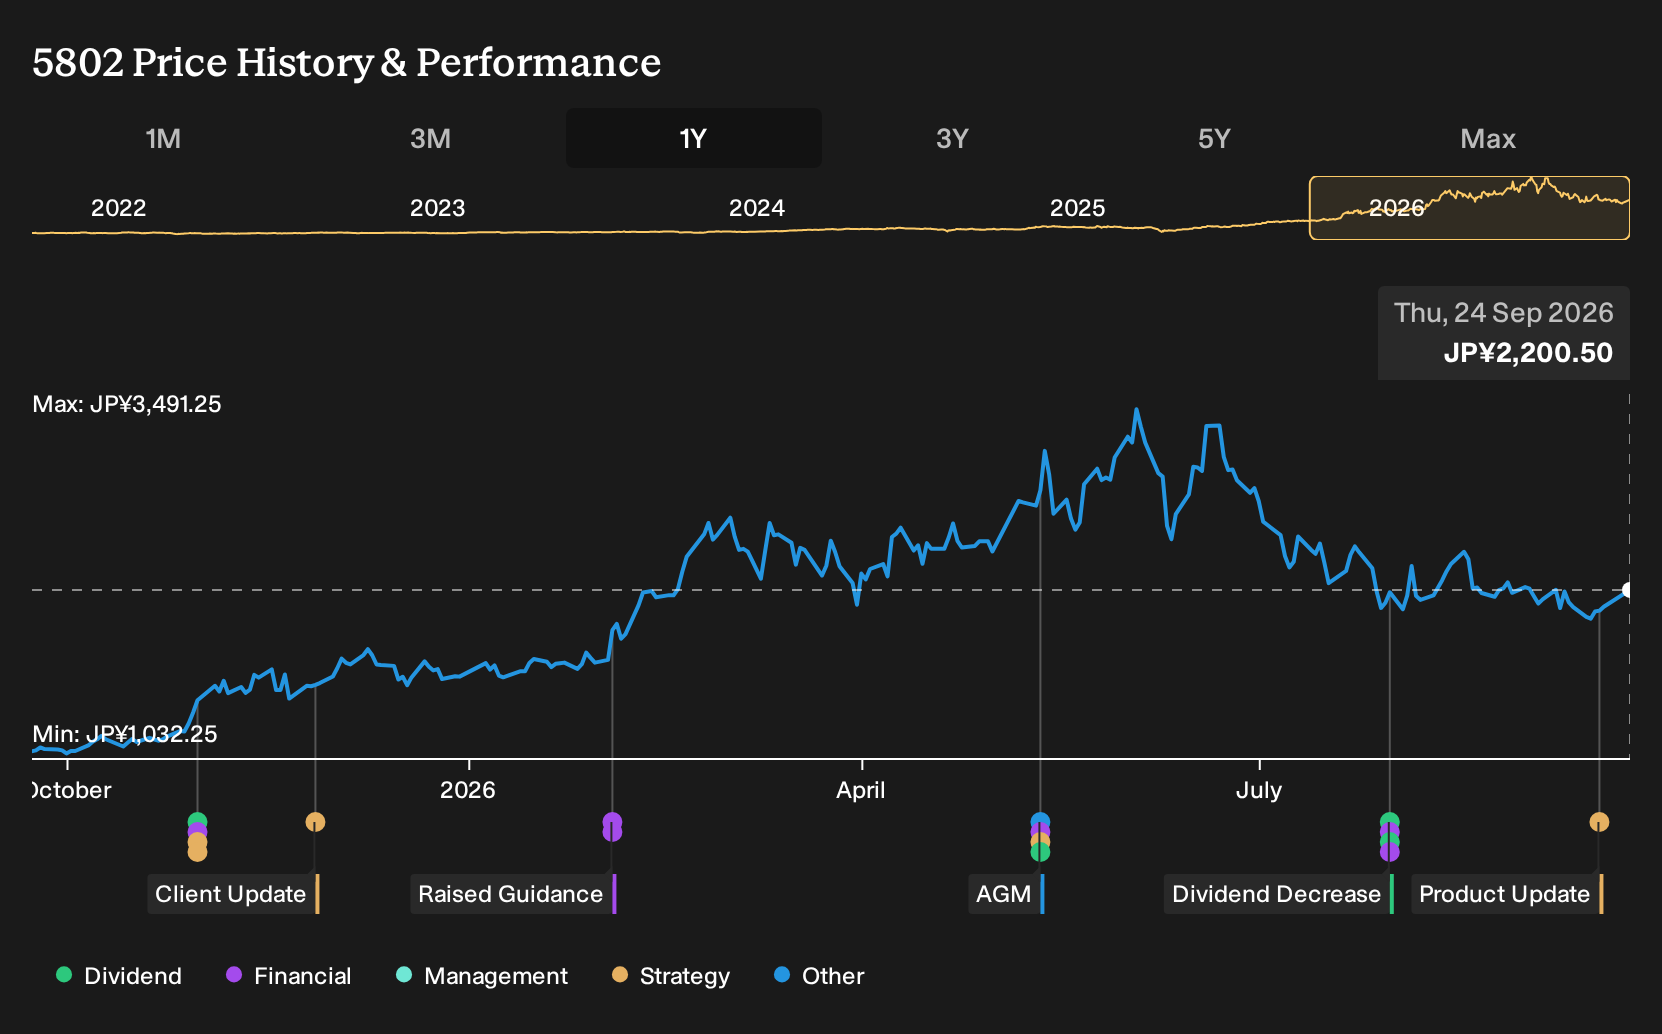
Task: Toggle the Management legend filter
Action: pos(482,976)
